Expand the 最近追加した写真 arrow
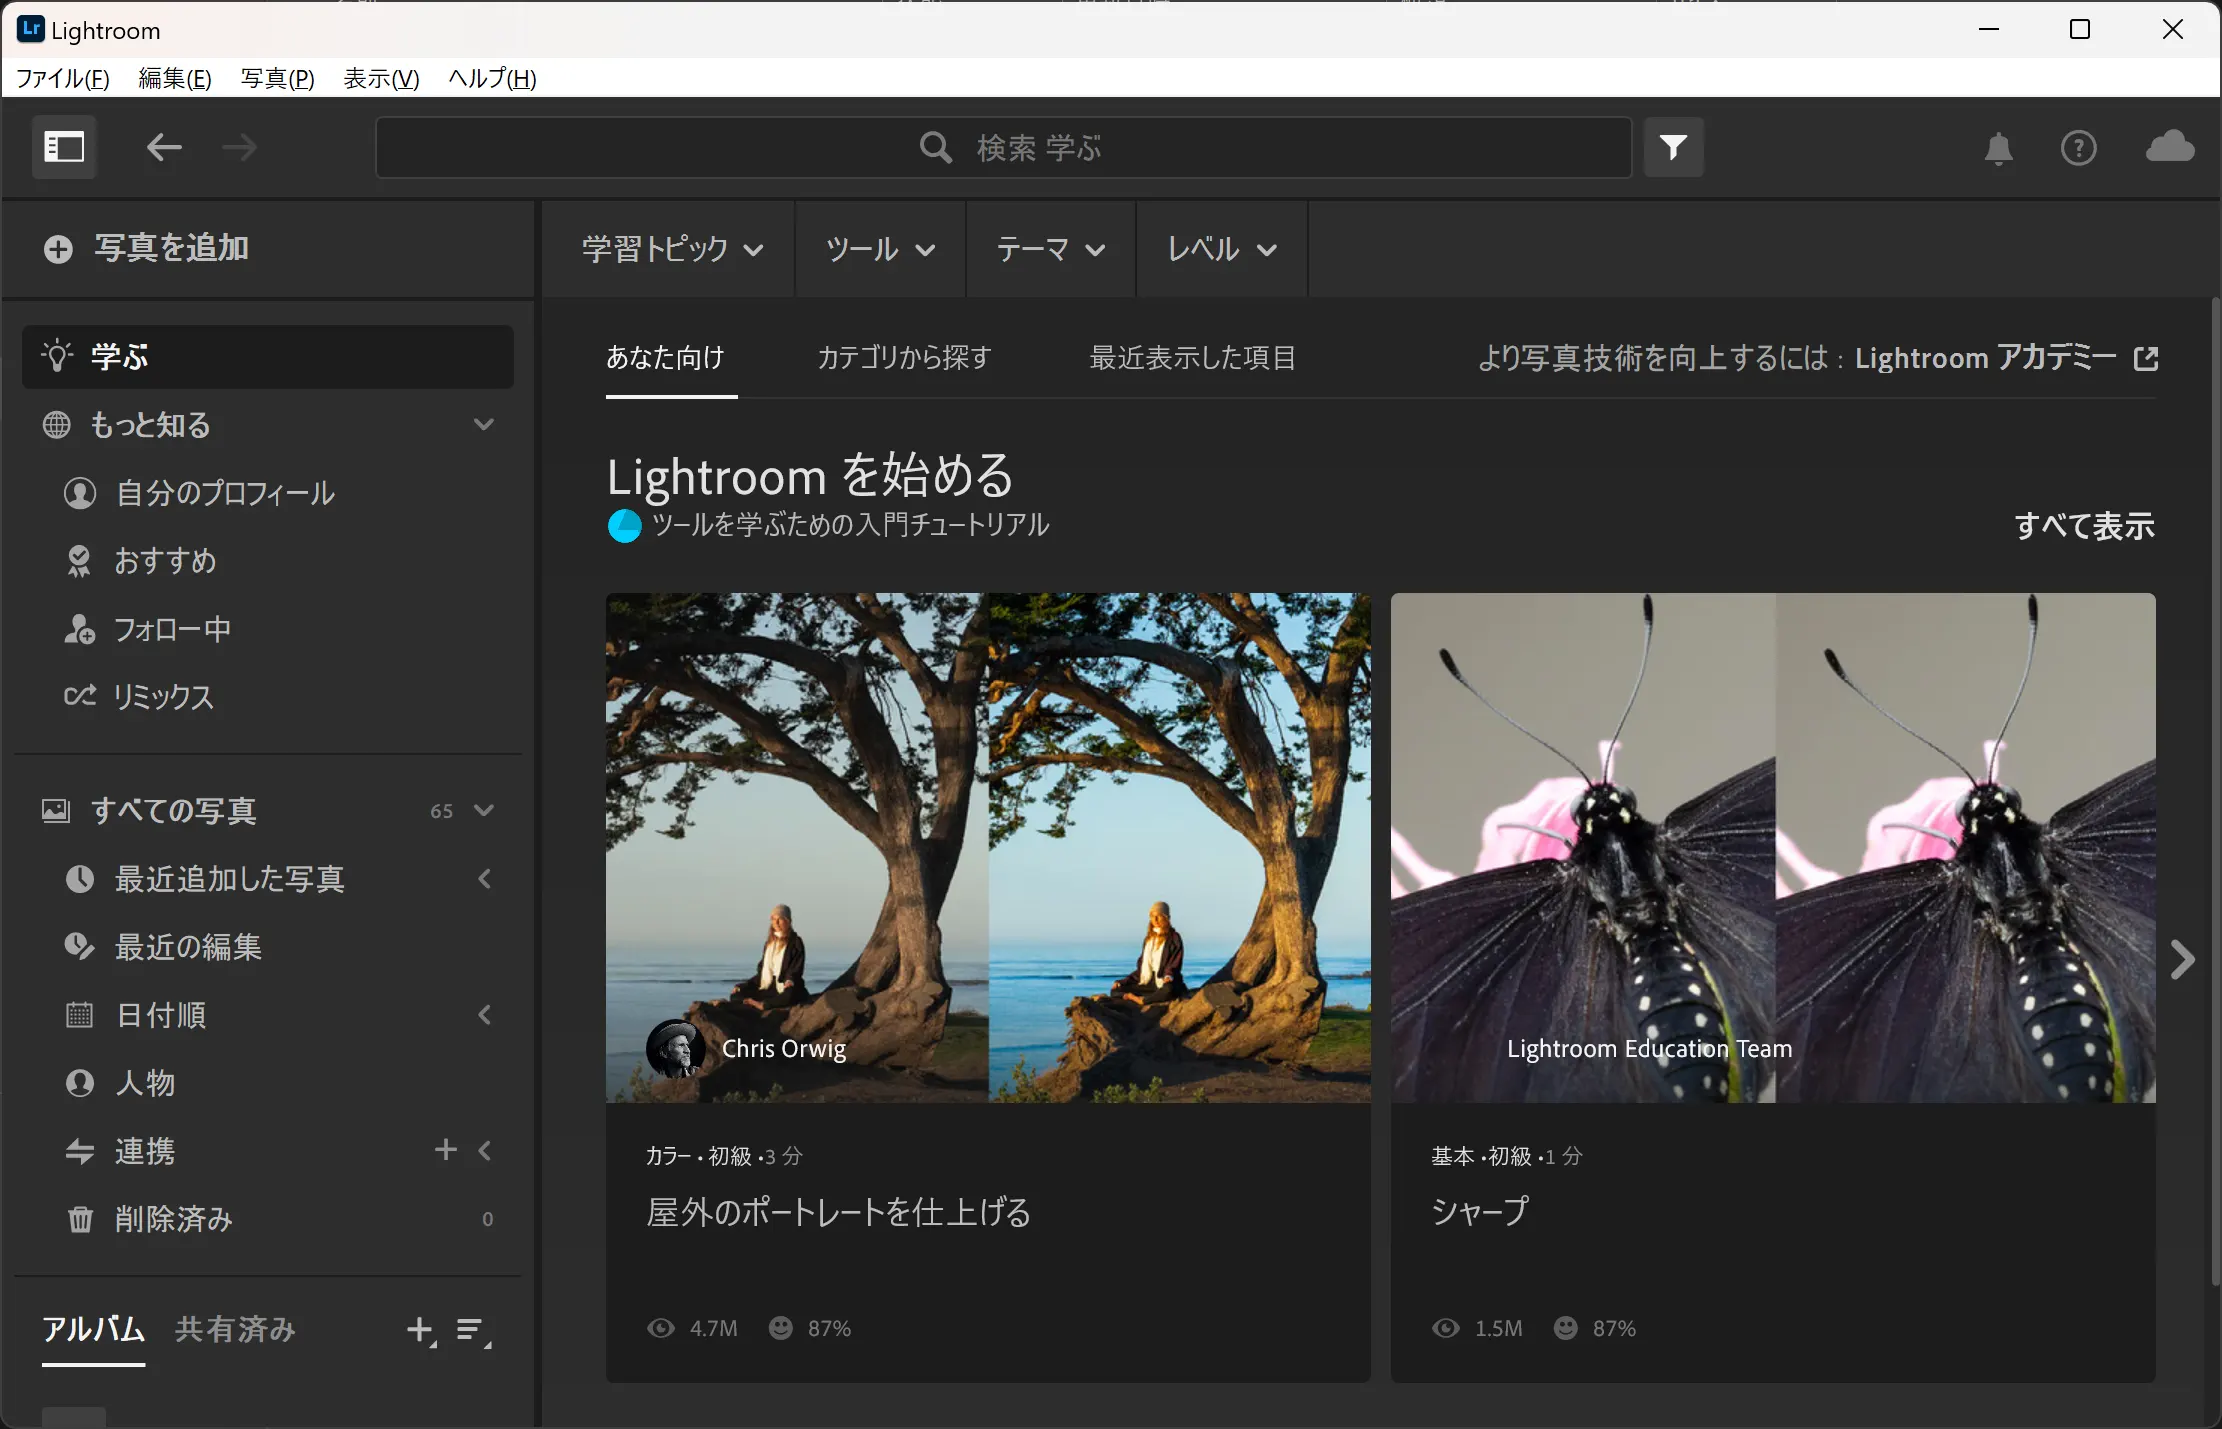2222x1429 pixels. pos(485,878)
